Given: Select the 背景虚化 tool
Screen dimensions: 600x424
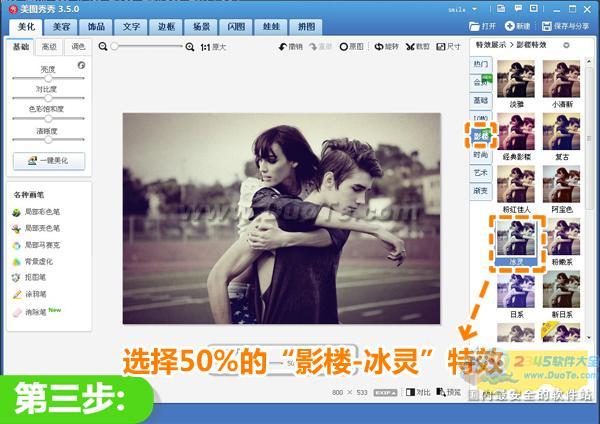Looking at the screenshot, I should tap(33, 262).
